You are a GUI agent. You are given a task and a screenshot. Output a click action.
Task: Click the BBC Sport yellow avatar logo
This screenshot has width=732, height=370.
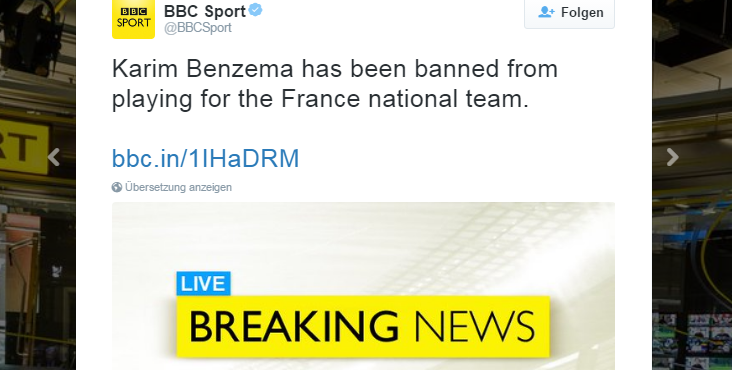pos(133,19)
